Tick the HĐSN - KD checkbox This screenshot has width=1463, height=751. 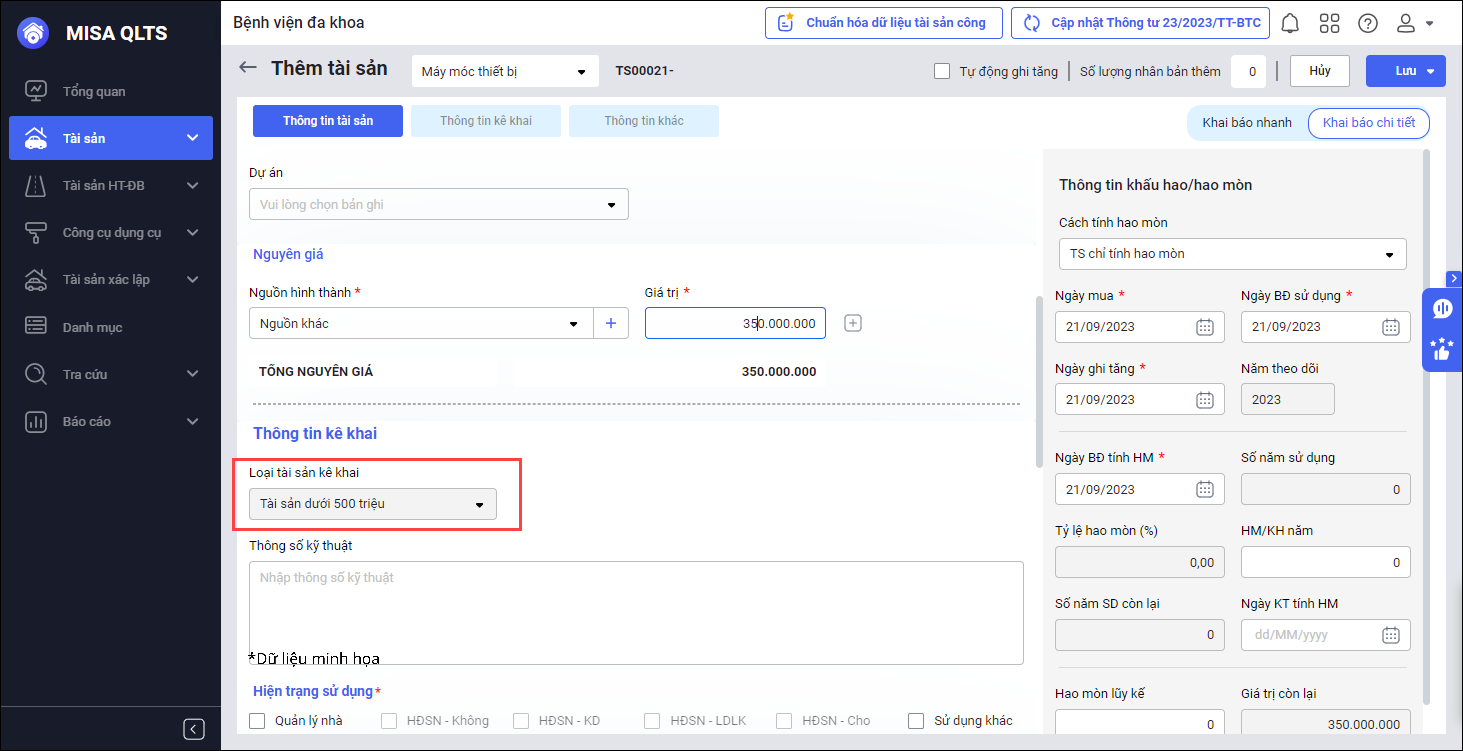[521, 721]
